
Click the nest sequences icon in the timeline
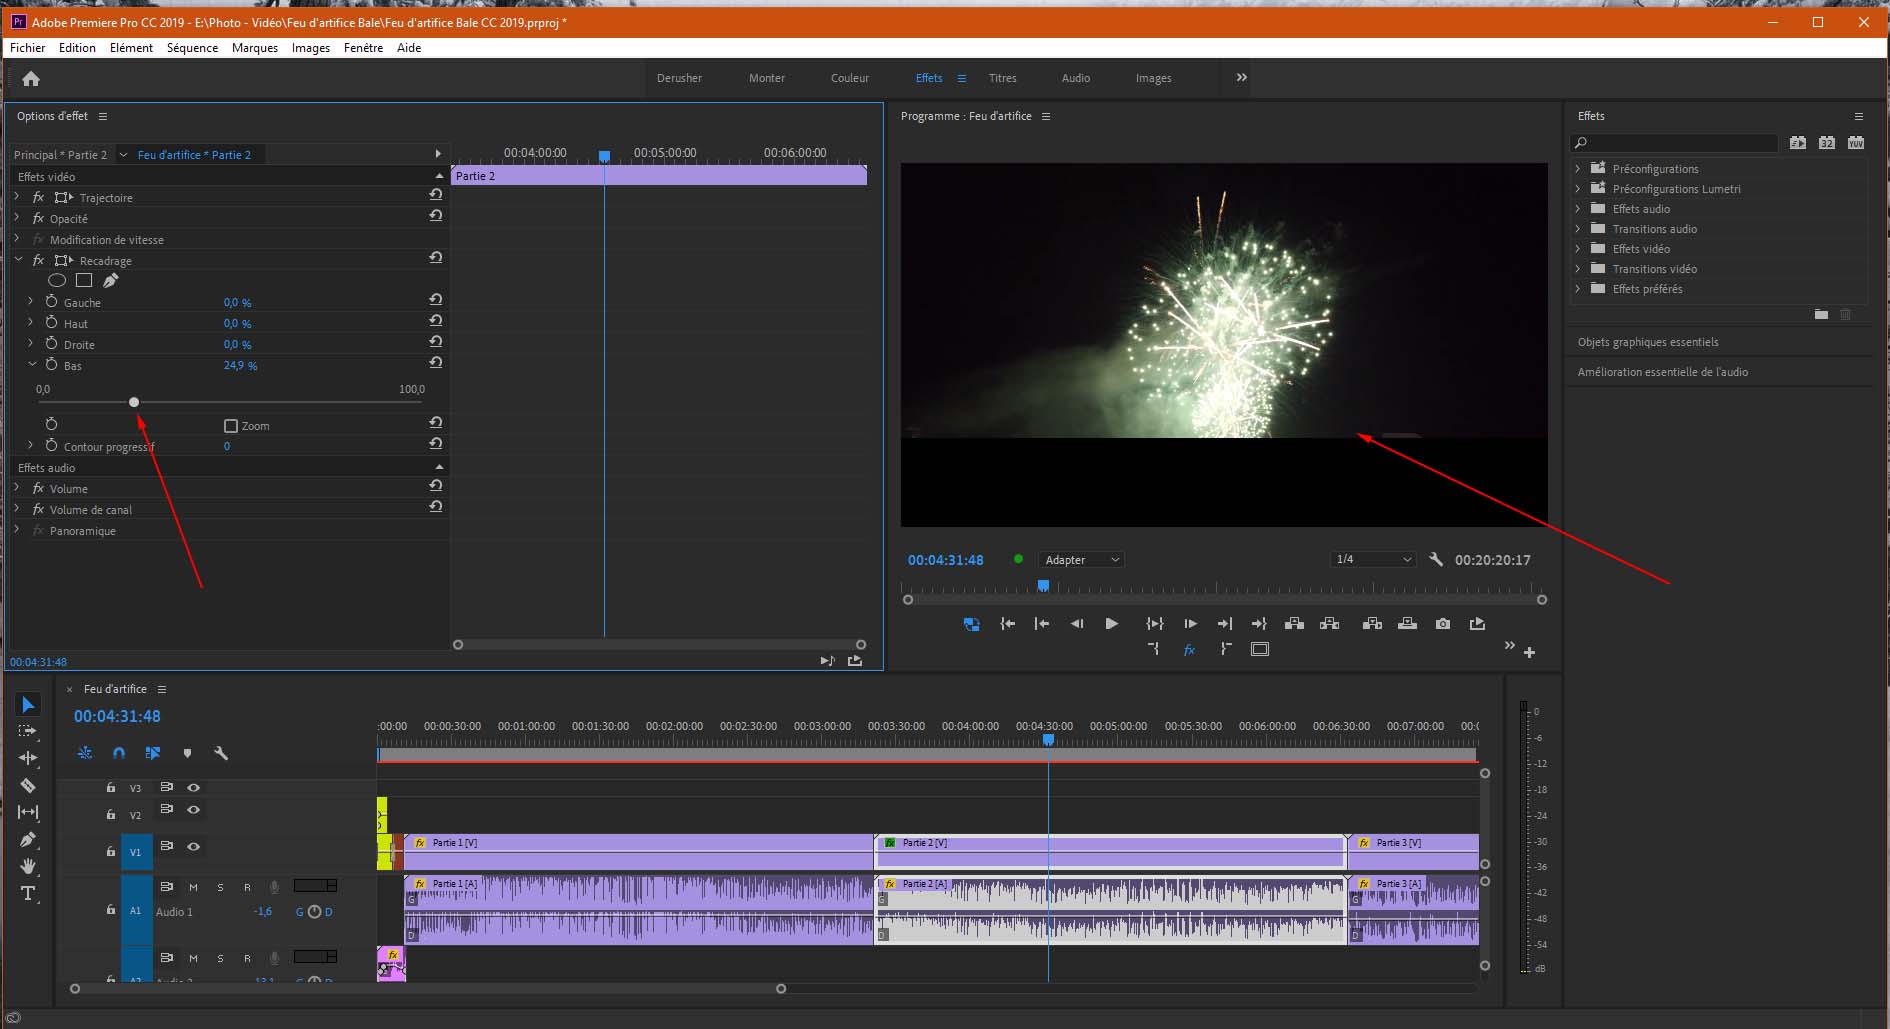pyautogui.click(x=85, y=753)
